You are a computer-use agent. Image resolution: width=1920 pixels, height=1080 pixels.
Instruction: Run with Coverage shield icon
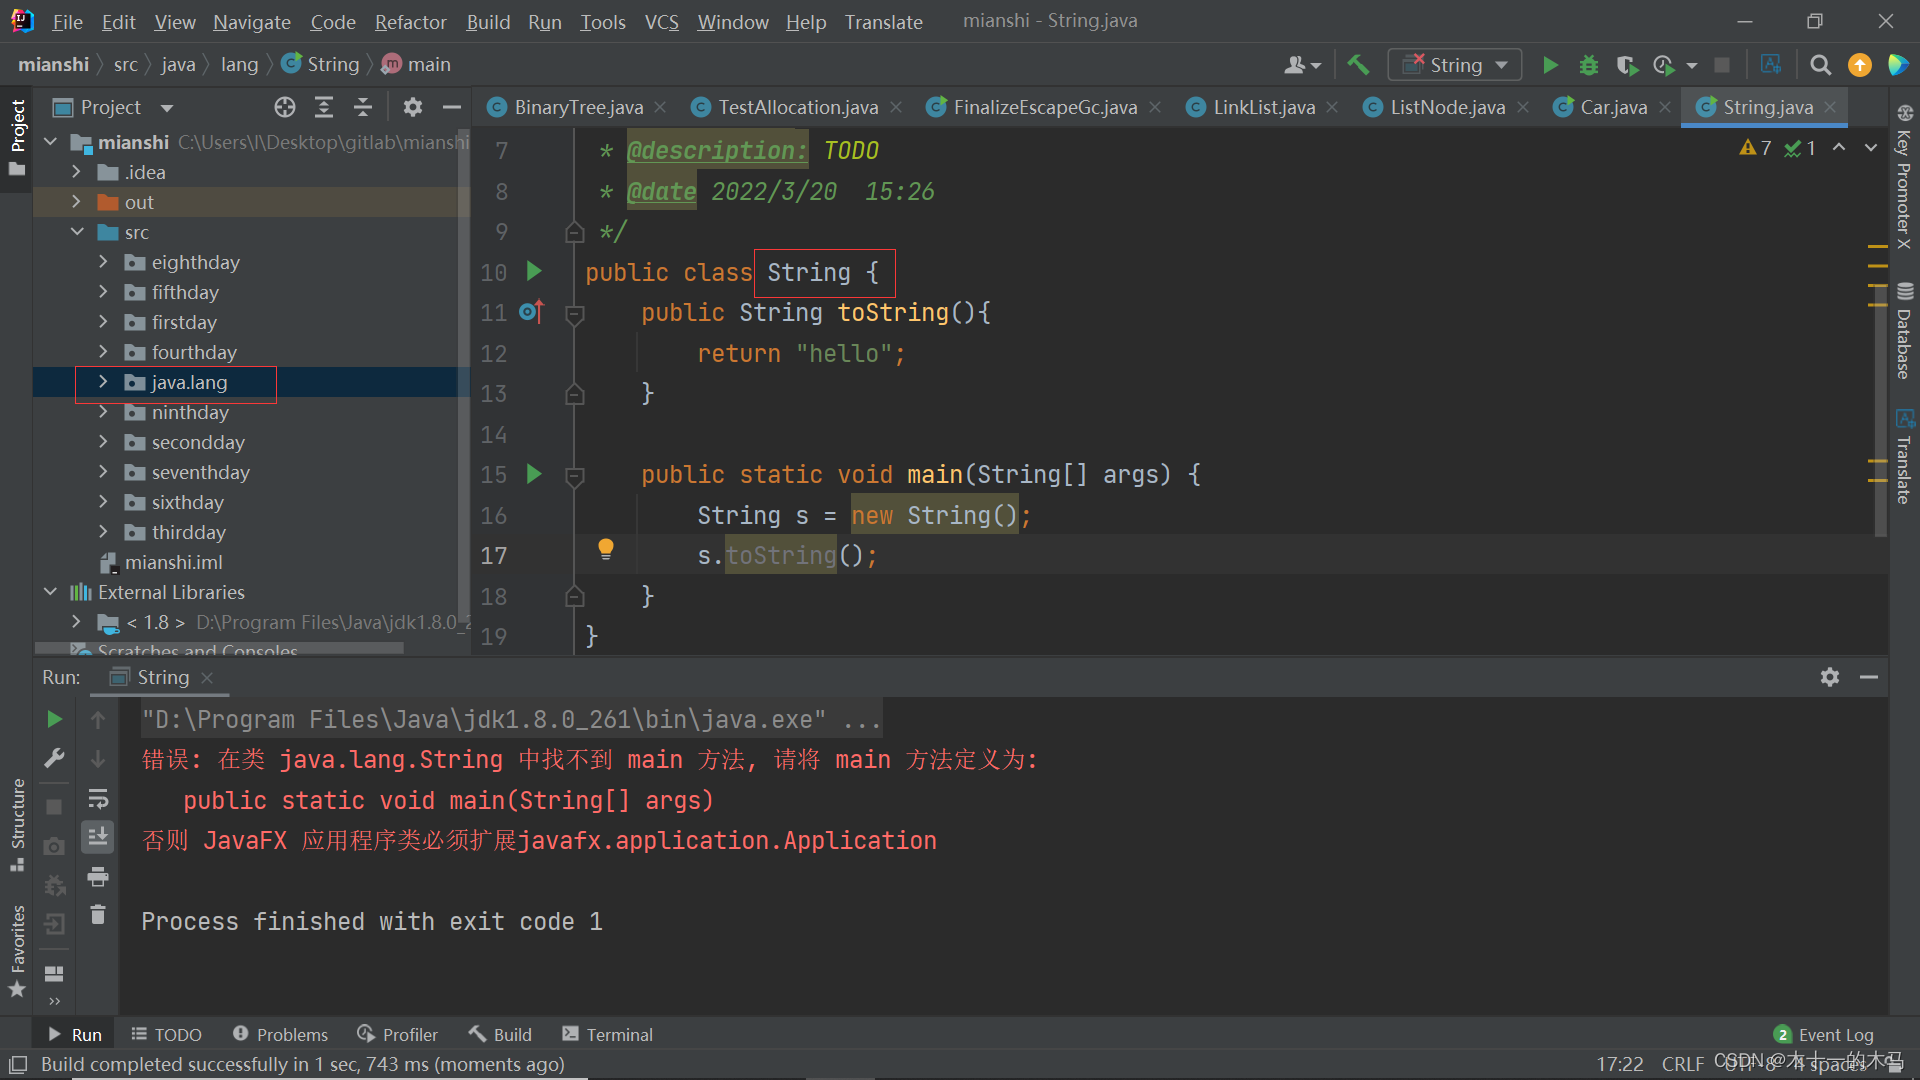[x=1626, y=65]
